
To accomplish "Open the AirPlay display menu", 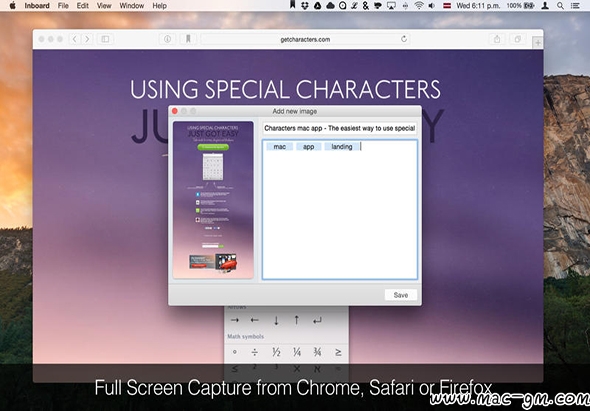I will click(x=391, y=6).
